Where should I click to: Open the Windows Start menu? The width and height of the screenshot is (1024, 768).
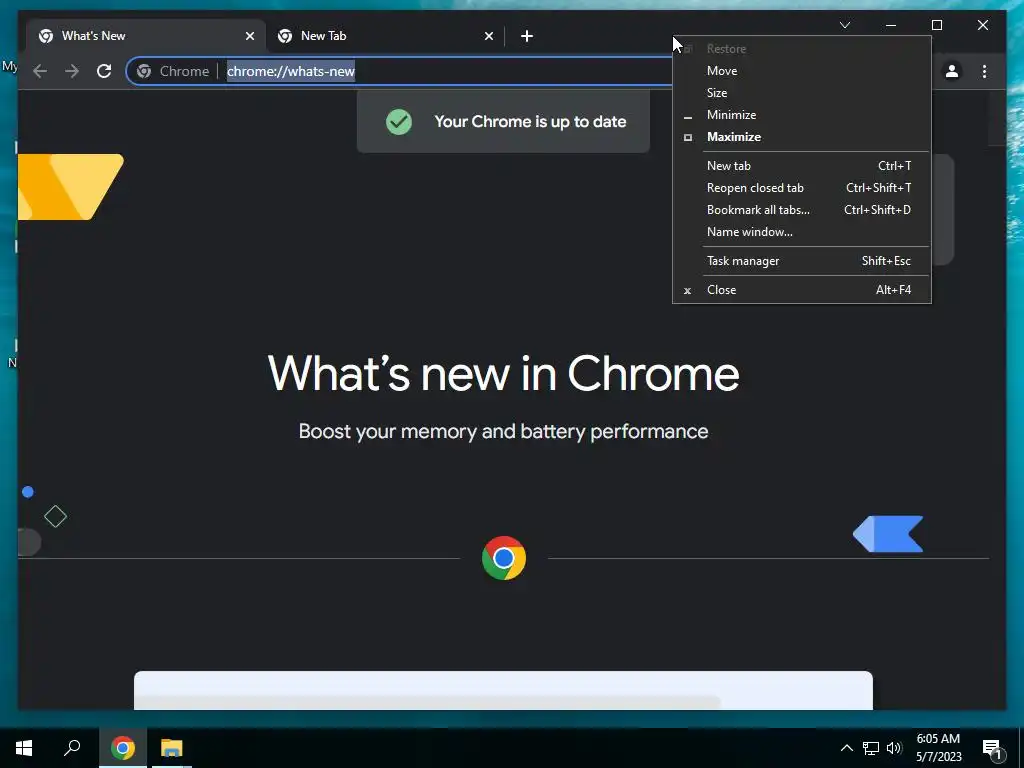pos(24,748)
